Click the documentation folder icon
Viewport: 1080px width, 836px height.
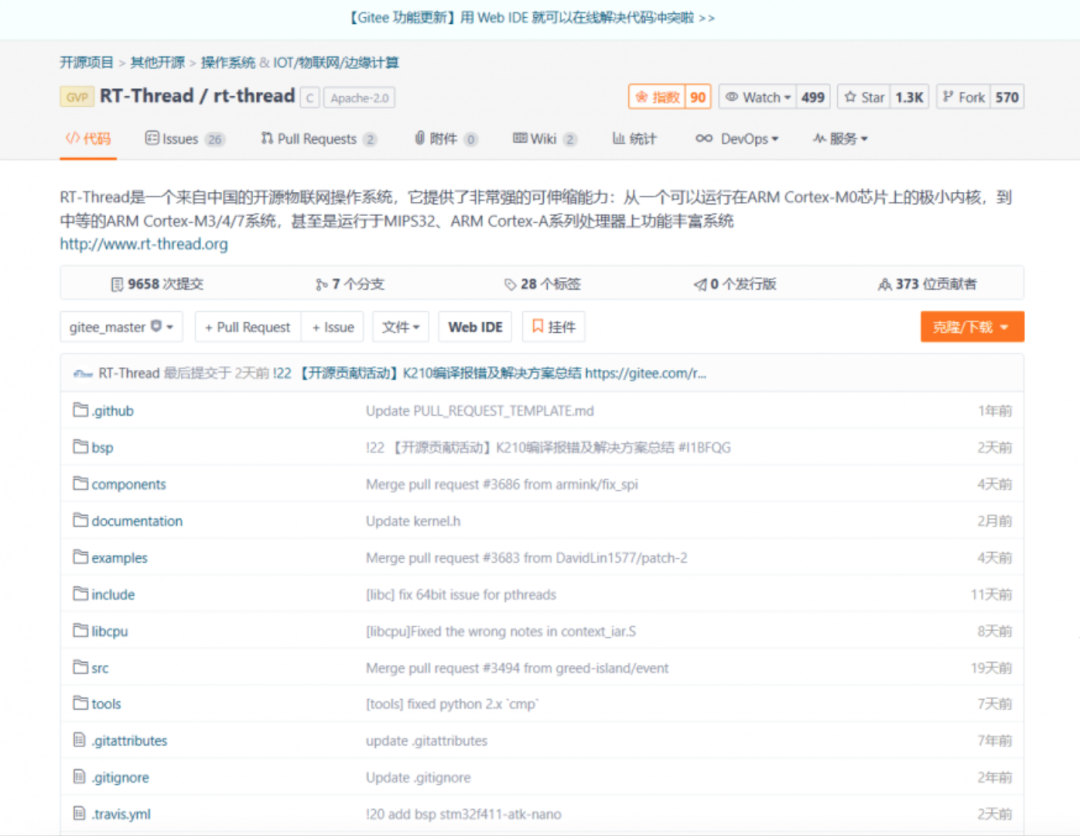click(x=81, y=520)
